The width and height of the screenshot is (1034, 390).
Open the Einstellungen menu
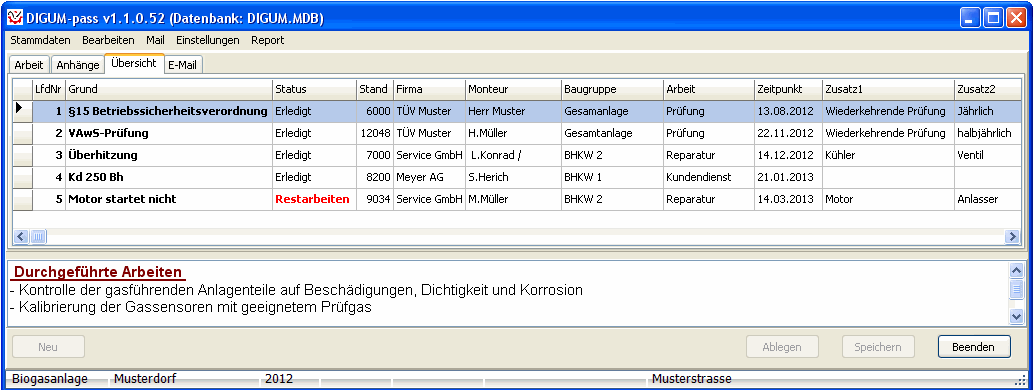click(x=208, y=40)
